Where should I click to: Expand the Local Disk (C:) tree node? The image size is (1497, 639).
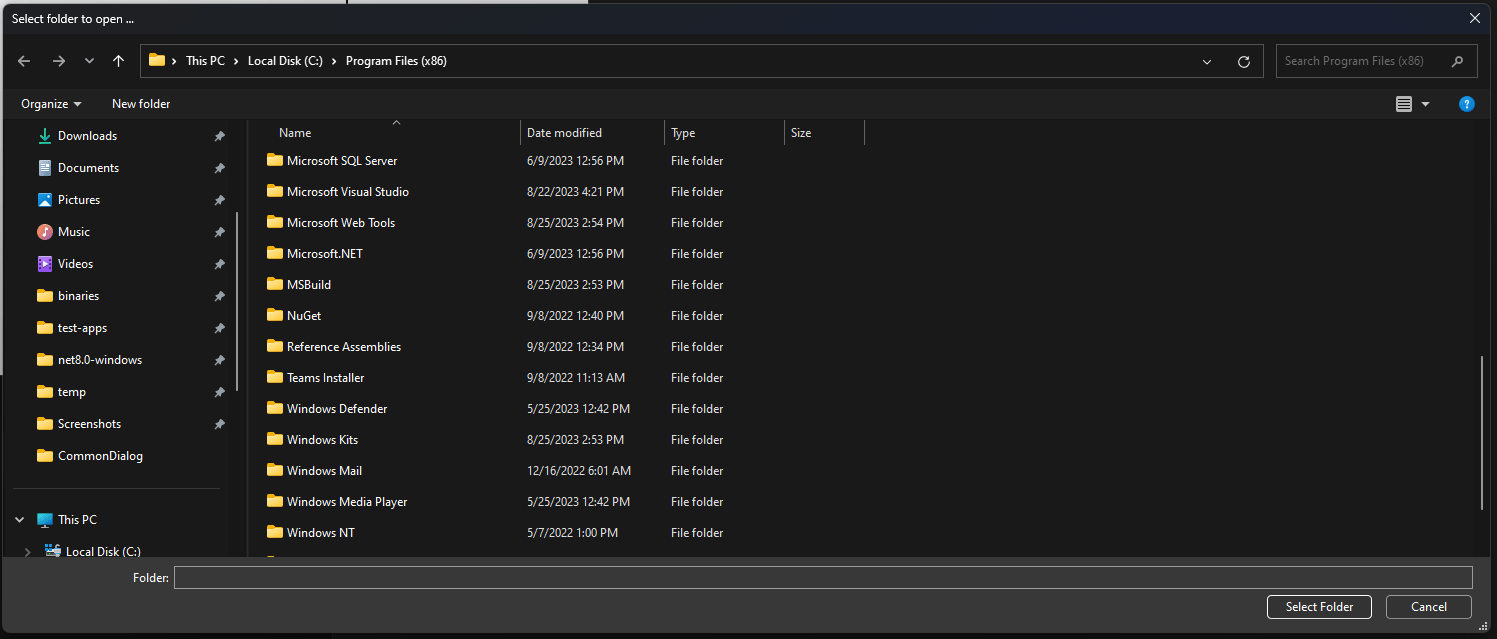[x=27, y=552]
